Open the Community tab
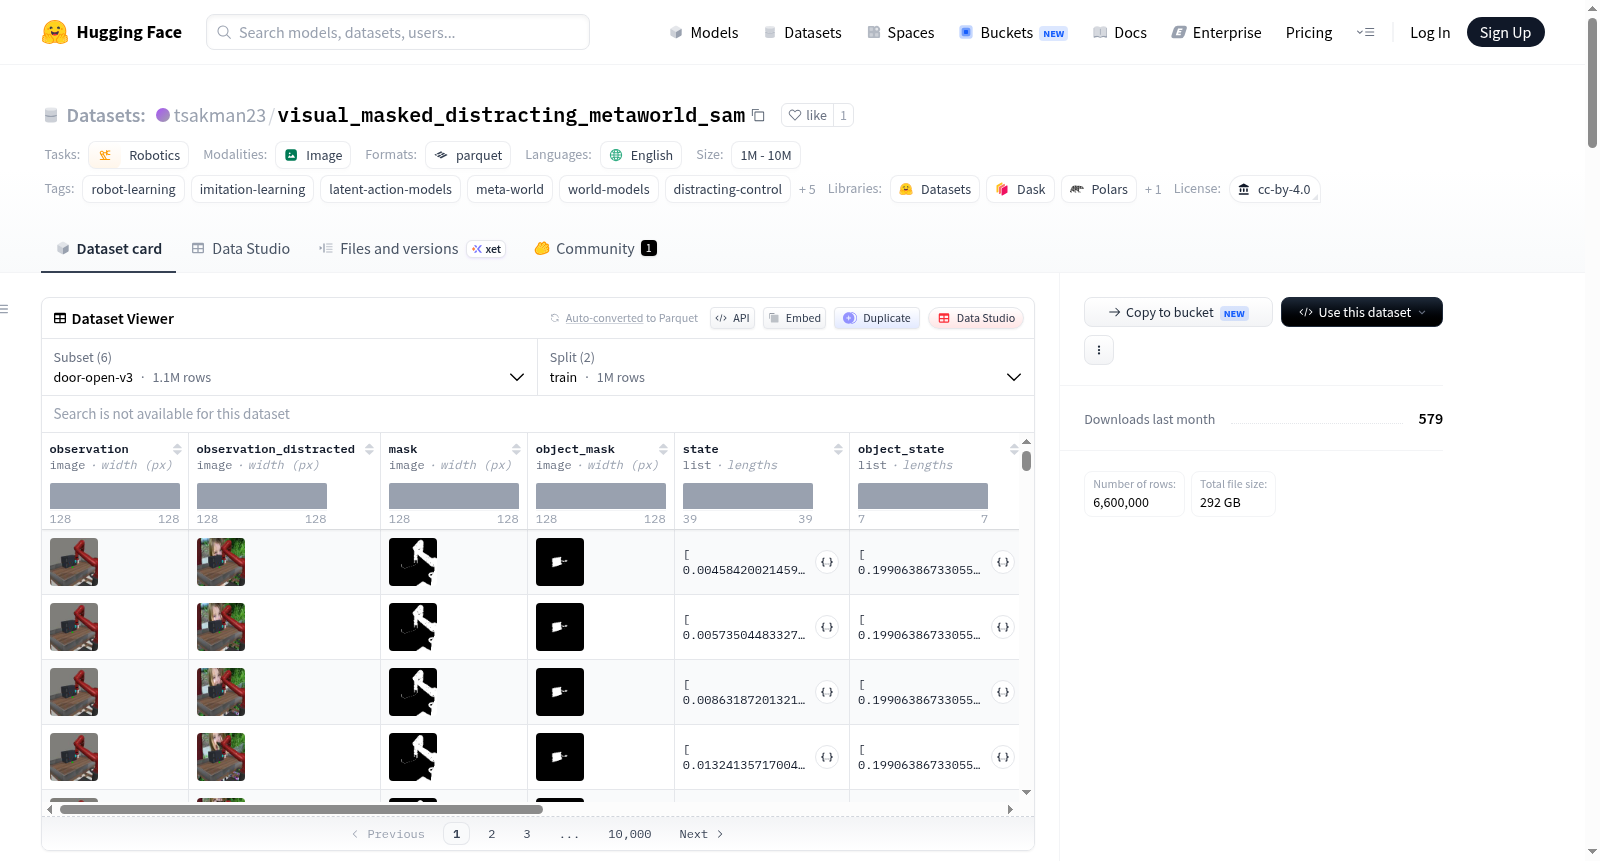The width and height of the screenshot is (1600, 861). pos(596,248)
